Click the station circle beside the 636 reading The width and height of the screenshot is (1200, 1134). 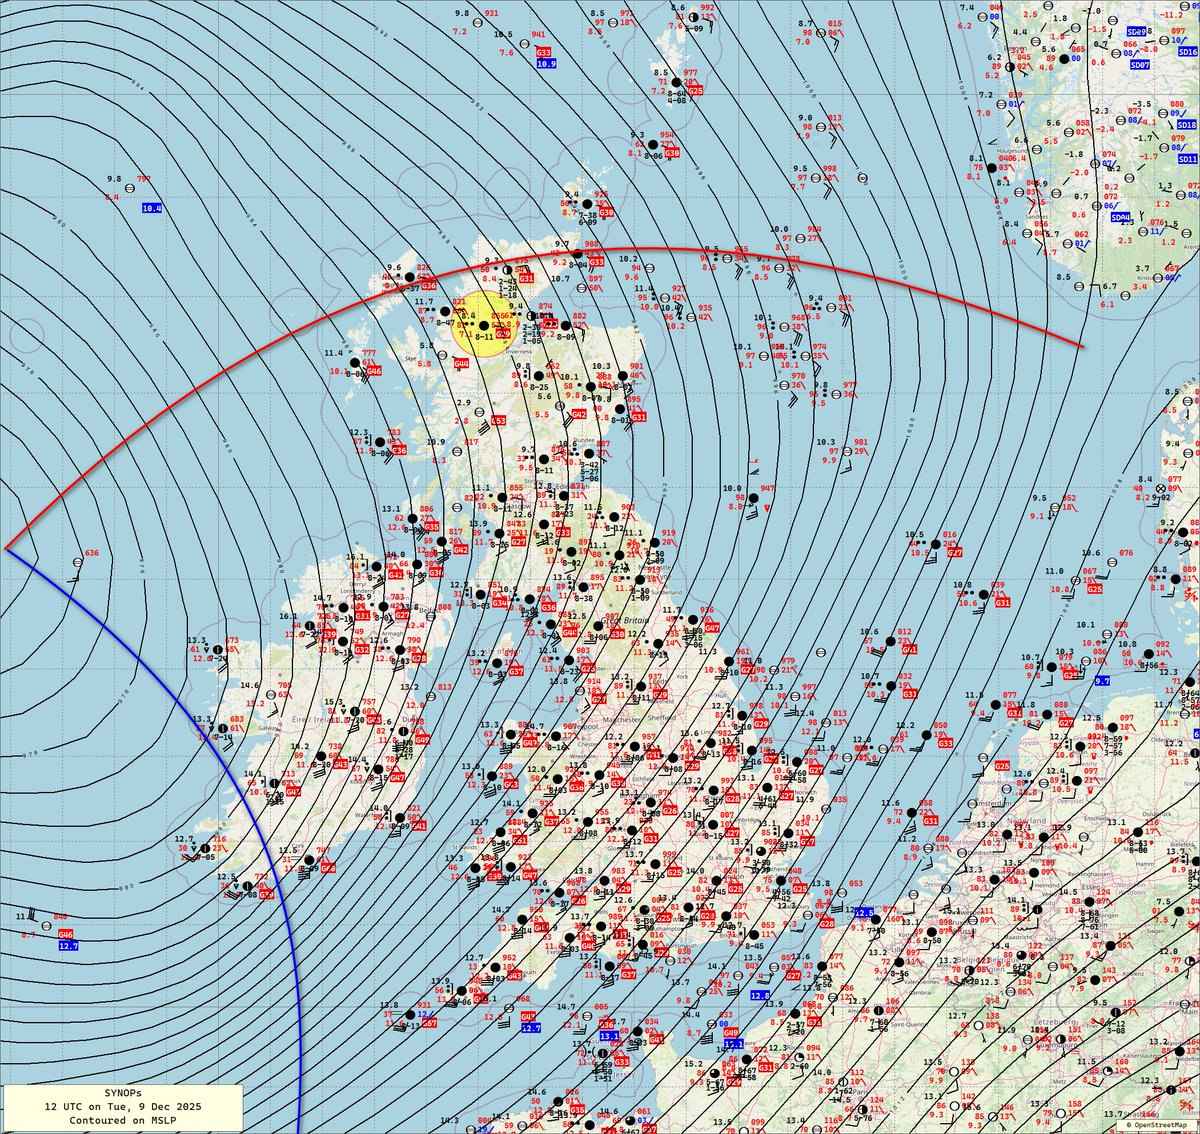pos(77,562)
